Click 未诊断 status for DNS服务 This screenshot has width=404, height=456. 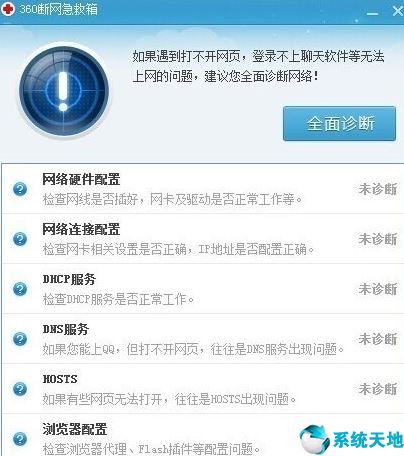click(378, 339)
